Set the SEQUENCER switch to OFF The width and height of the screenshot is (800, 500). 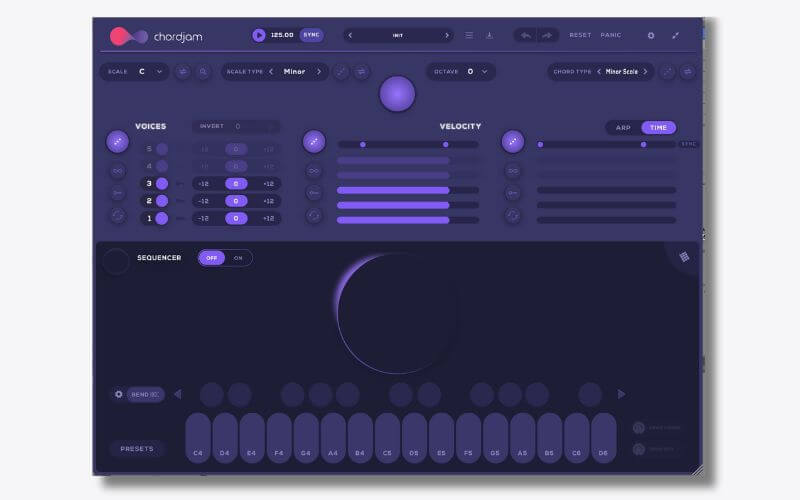point(212,258)
